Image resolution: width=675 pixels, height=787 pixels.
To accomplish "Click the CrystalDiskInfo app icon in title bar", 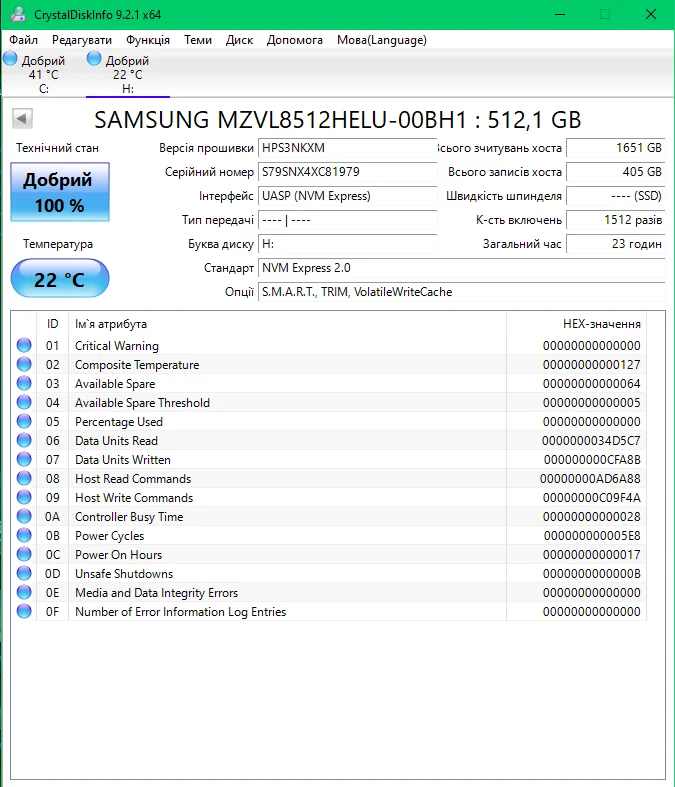I will (18, 14).
